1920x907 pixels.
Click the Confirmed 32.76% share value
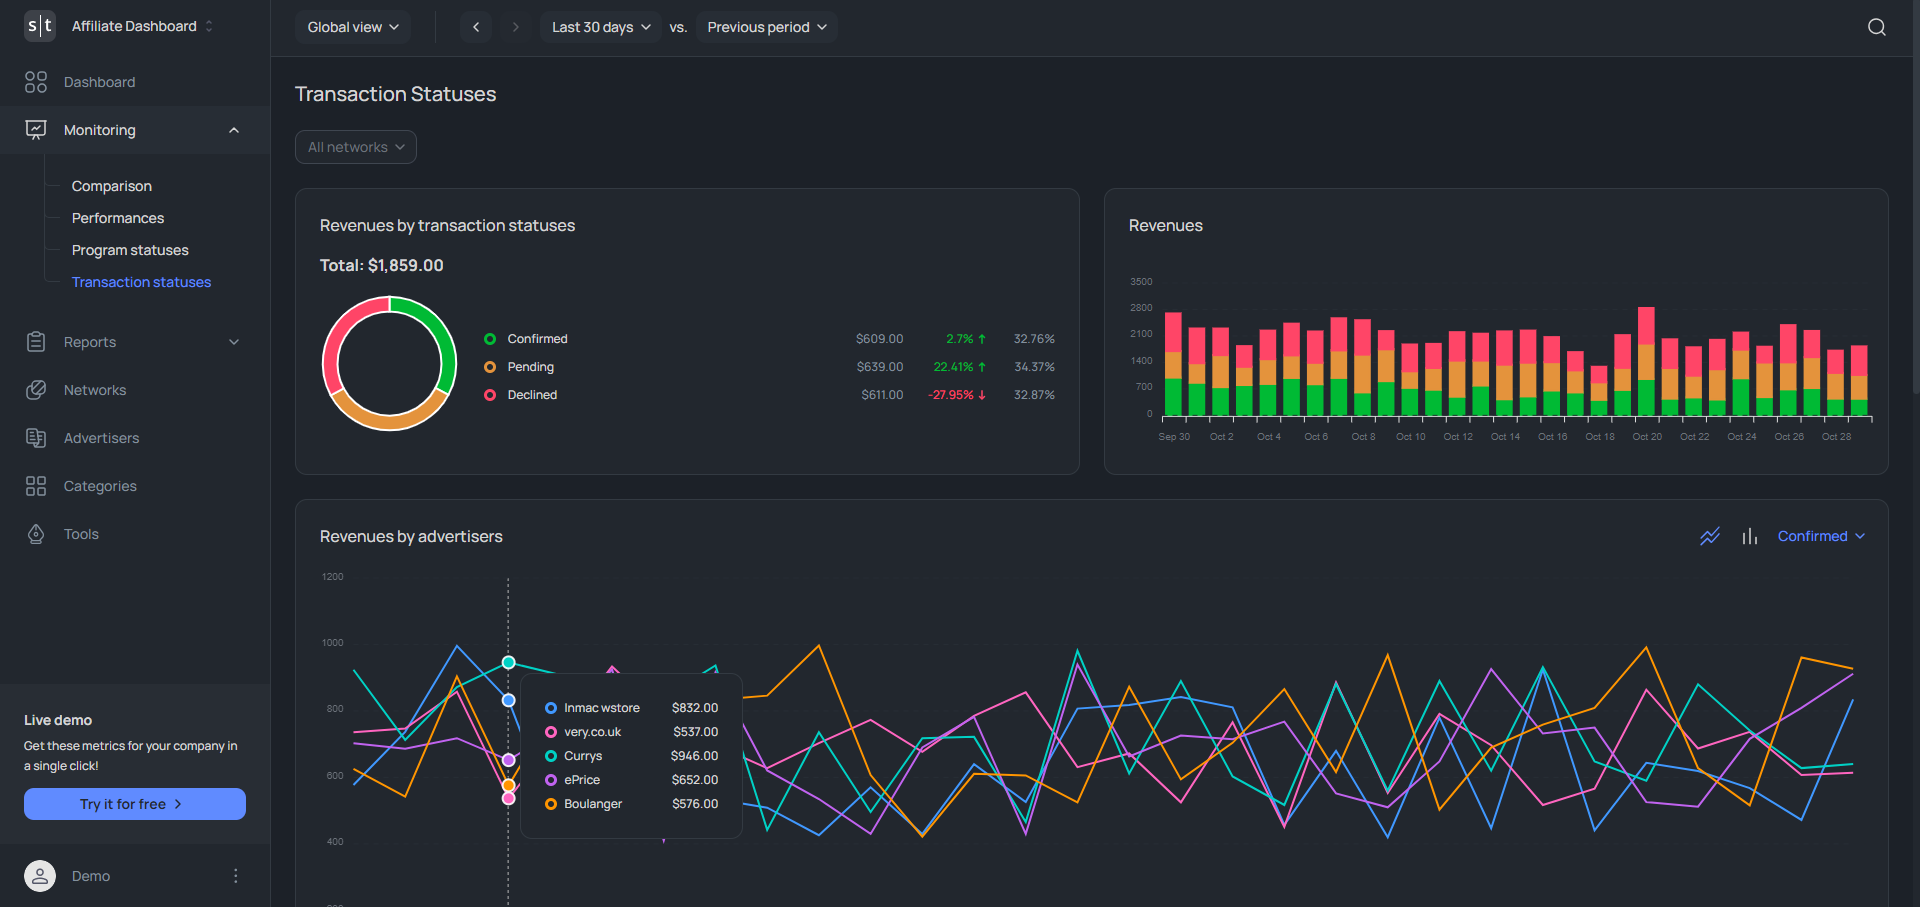click(1034, 339)
